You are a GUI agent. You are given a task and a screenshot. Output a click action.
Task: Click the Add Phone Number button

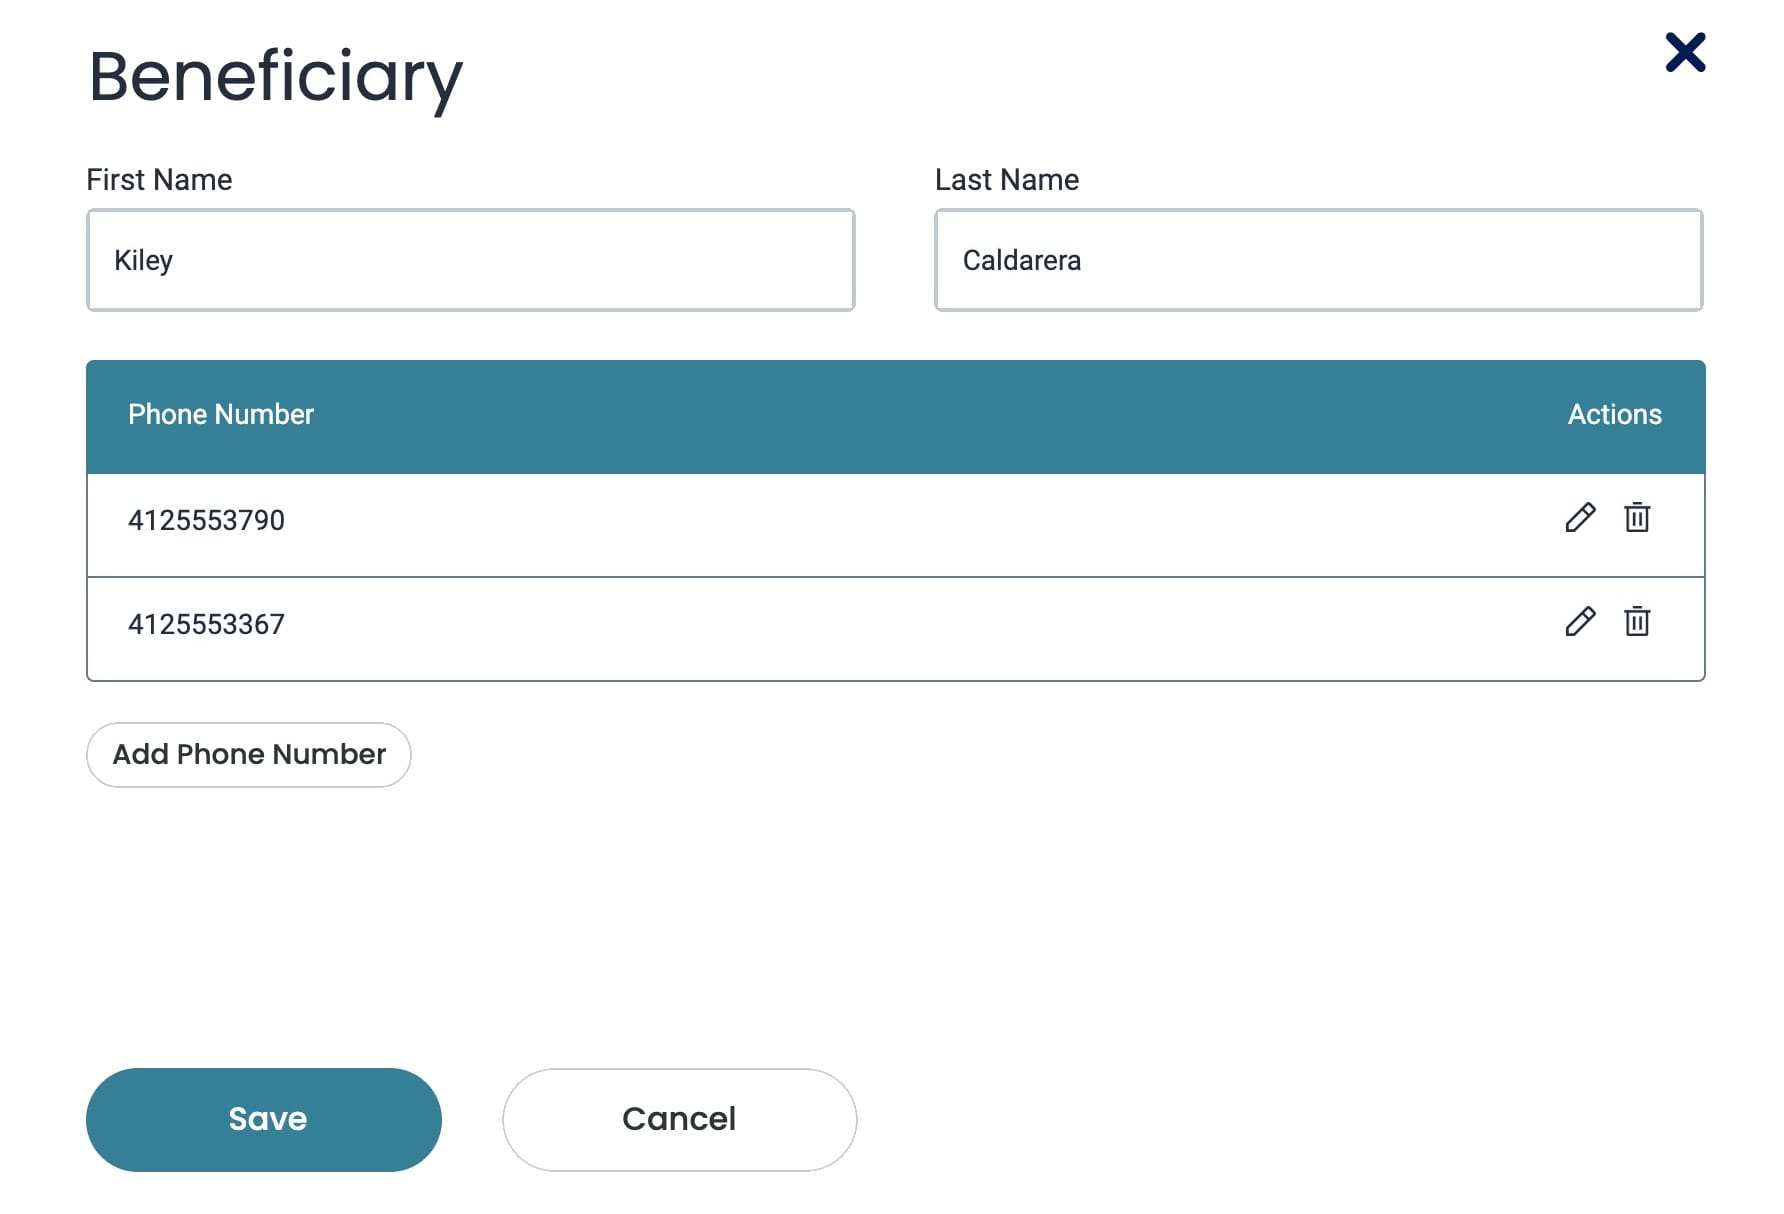coord(249,755)
